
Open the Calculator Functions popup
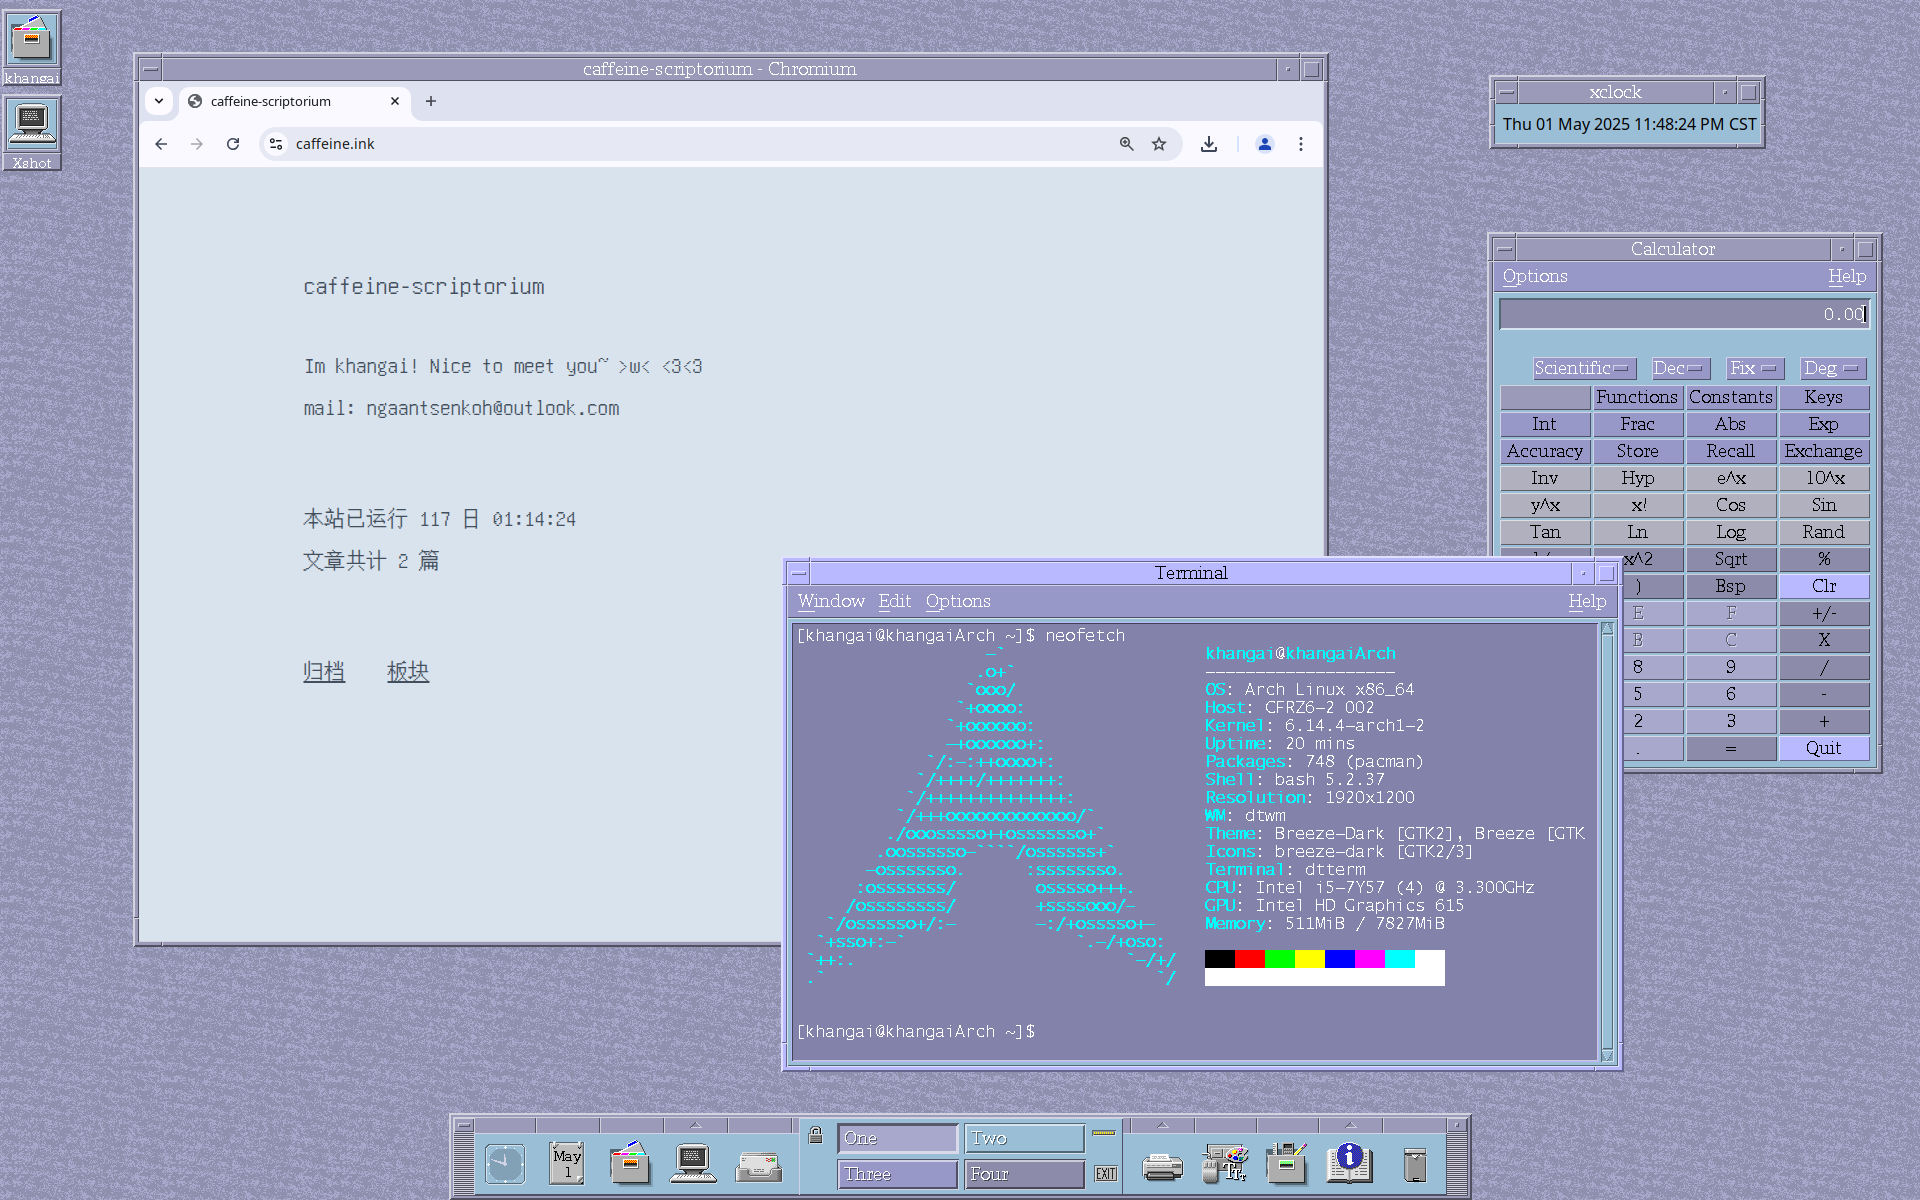click(x=1637, y=397)
